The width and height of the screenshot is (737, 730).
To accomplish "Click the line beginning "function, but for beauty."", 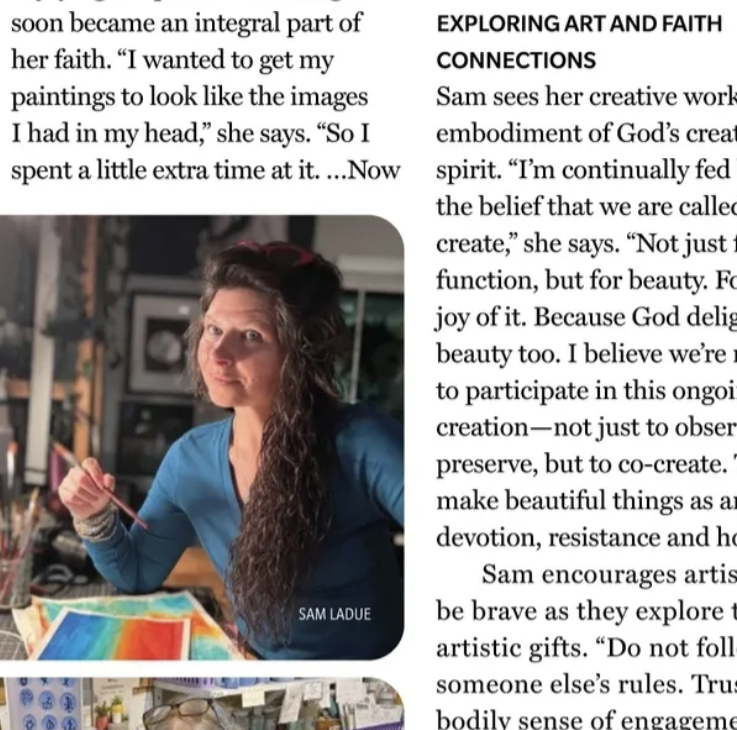I will coord(587,281).
